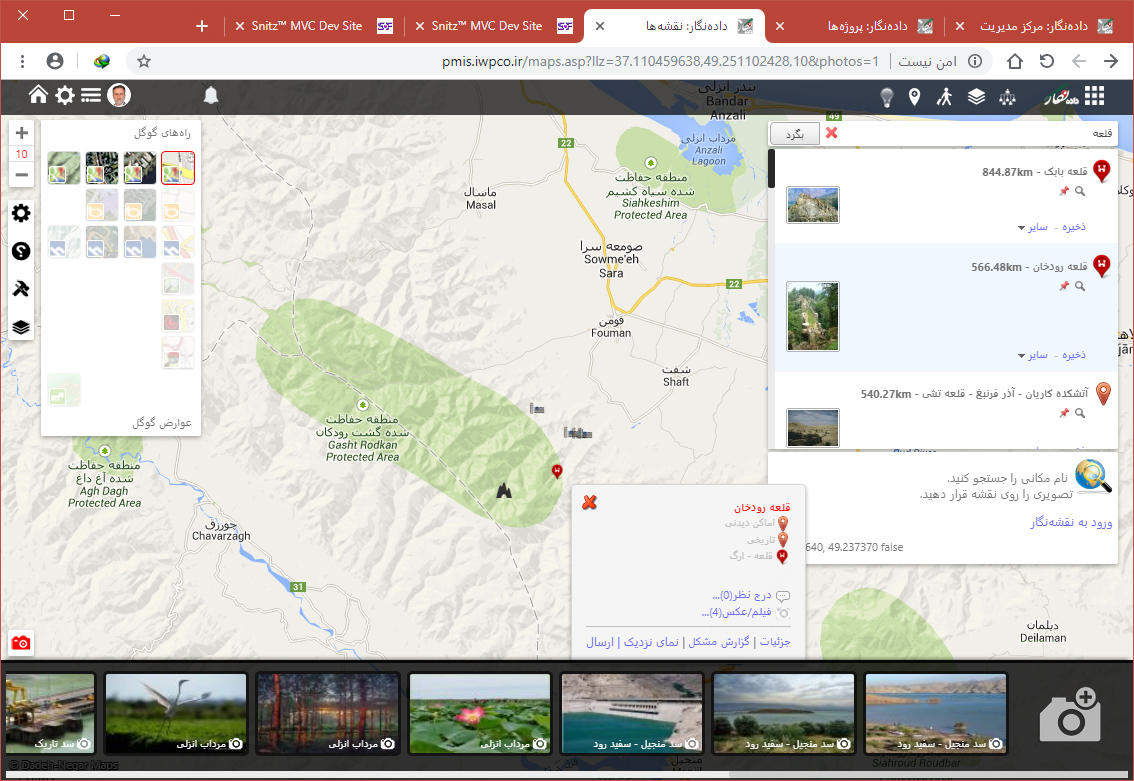Image resolution: width=1134 pixels, height=781 pixels.
Task: Open the hammer tools icon on map sidebar
Action: 21,289
